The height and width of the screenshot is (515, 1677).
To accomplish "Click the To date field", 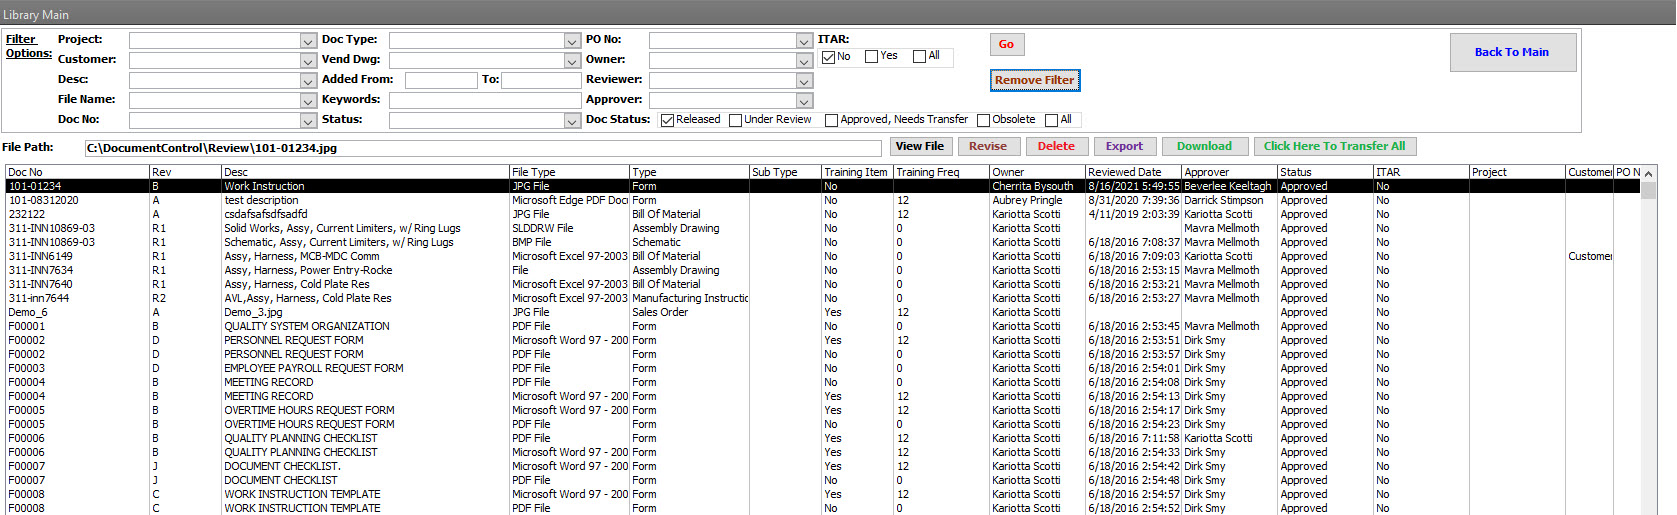I will click(541, 80).
